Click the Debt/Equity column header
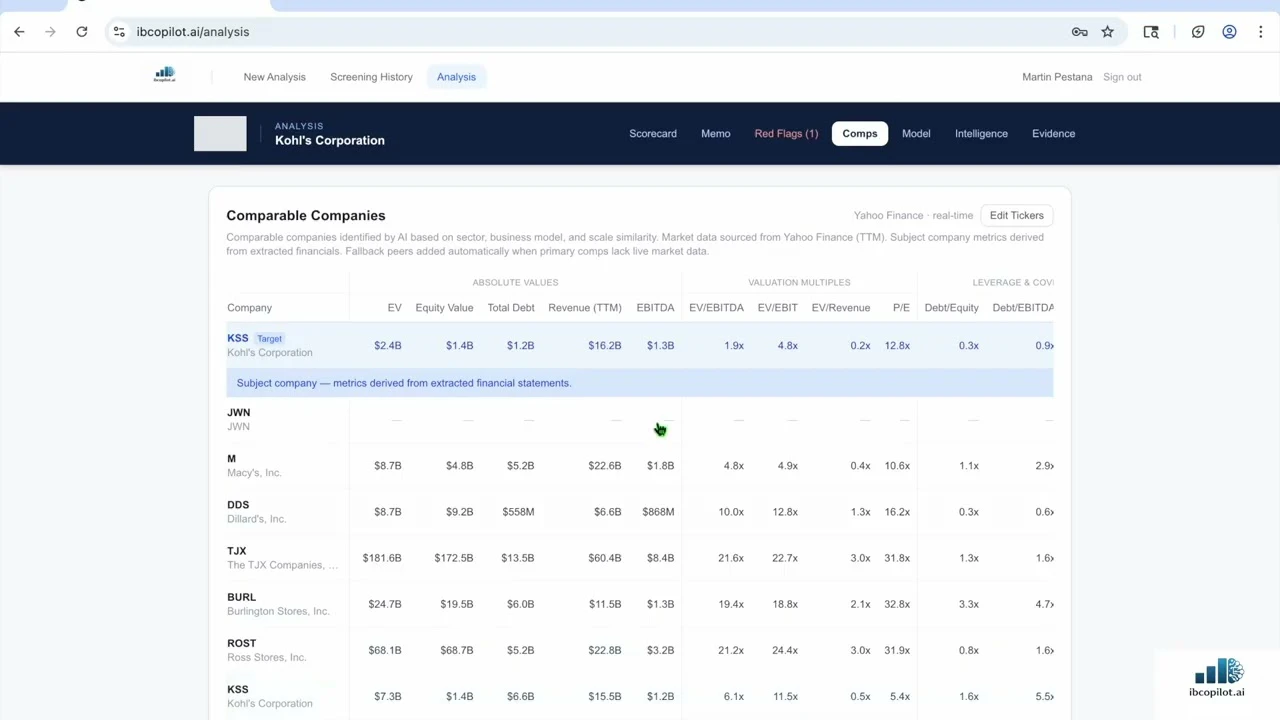This screenshot has height=720, width=1280. coord(951,308)
